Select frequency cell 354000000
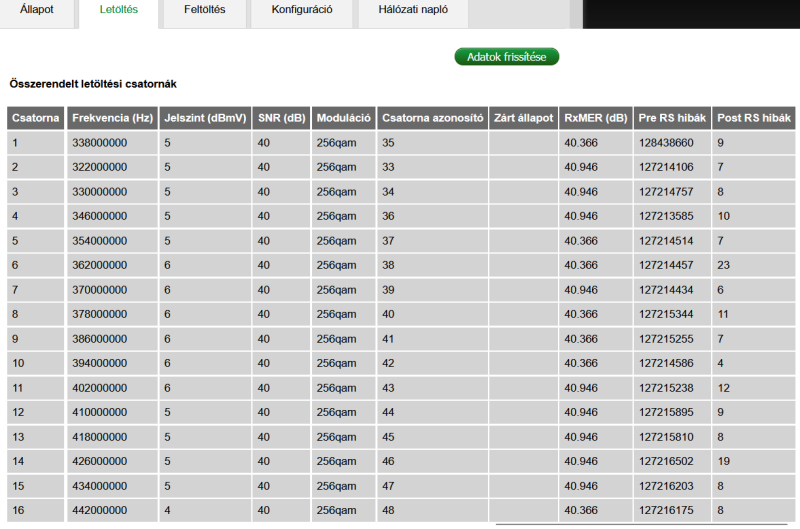800x529 pixels. click(x=112, y=241)
